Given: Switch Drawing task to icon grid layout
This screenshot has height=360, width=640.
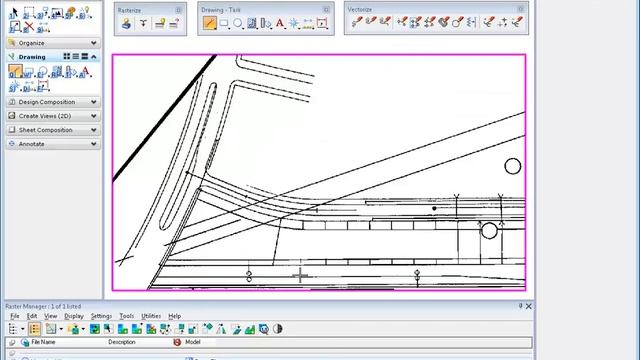Looking at the screenshot, I should point(67,56).
